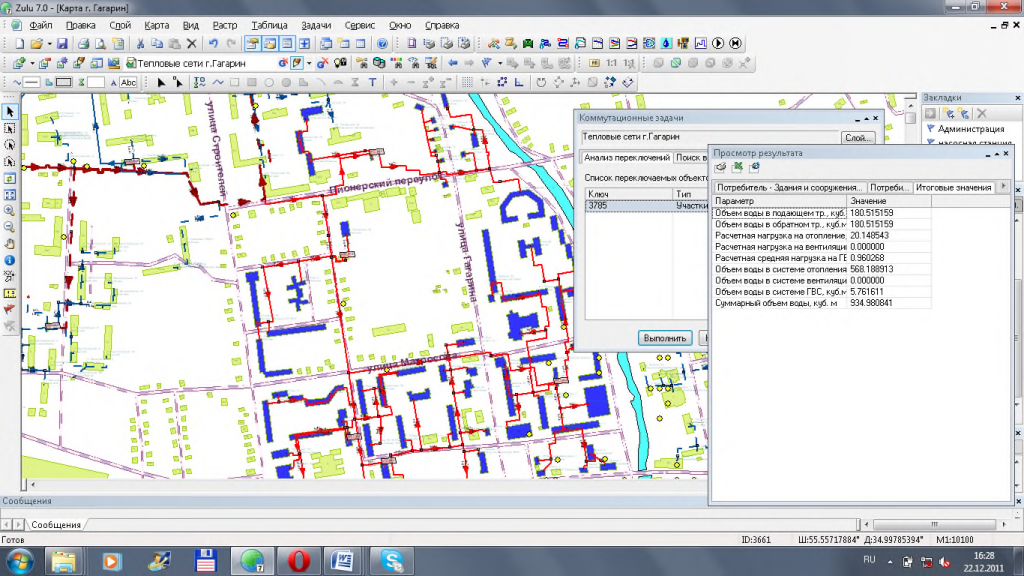Open the Карта menu
The image size is (1024, 576).
pos(156,23)
